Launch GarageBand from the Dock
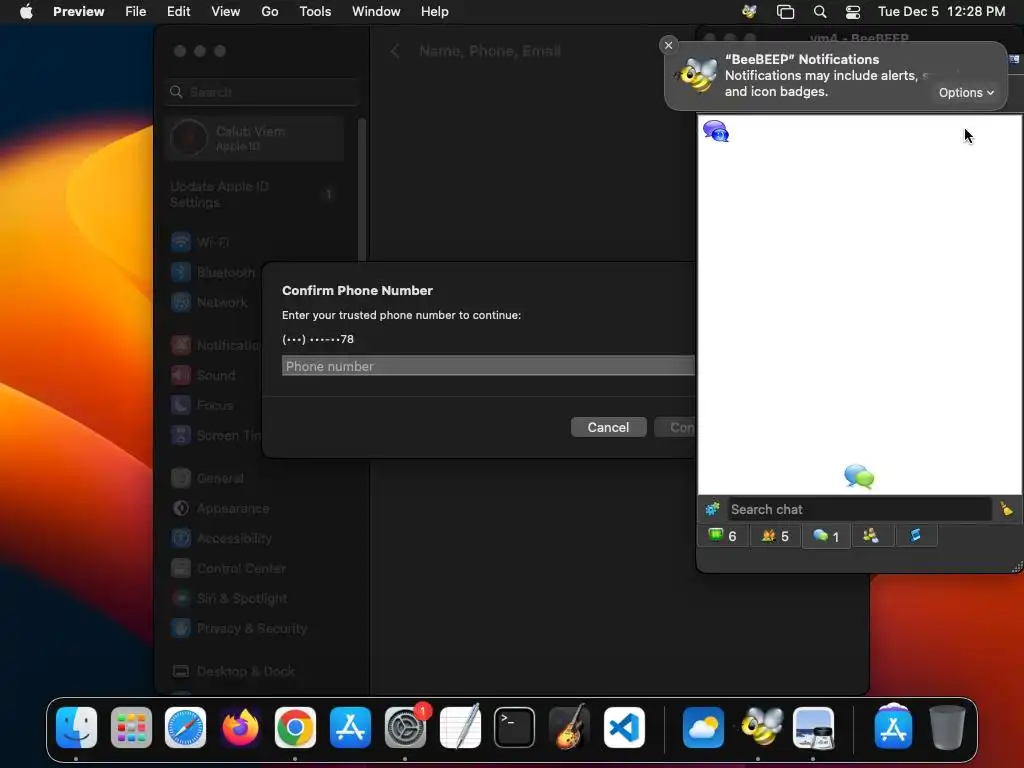The height and width of the screenshot is (768, 1024). [569, 726]
